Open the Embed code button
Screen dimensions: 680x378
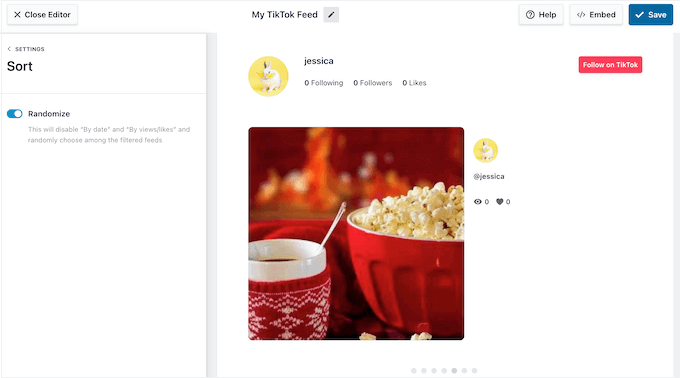596,15
